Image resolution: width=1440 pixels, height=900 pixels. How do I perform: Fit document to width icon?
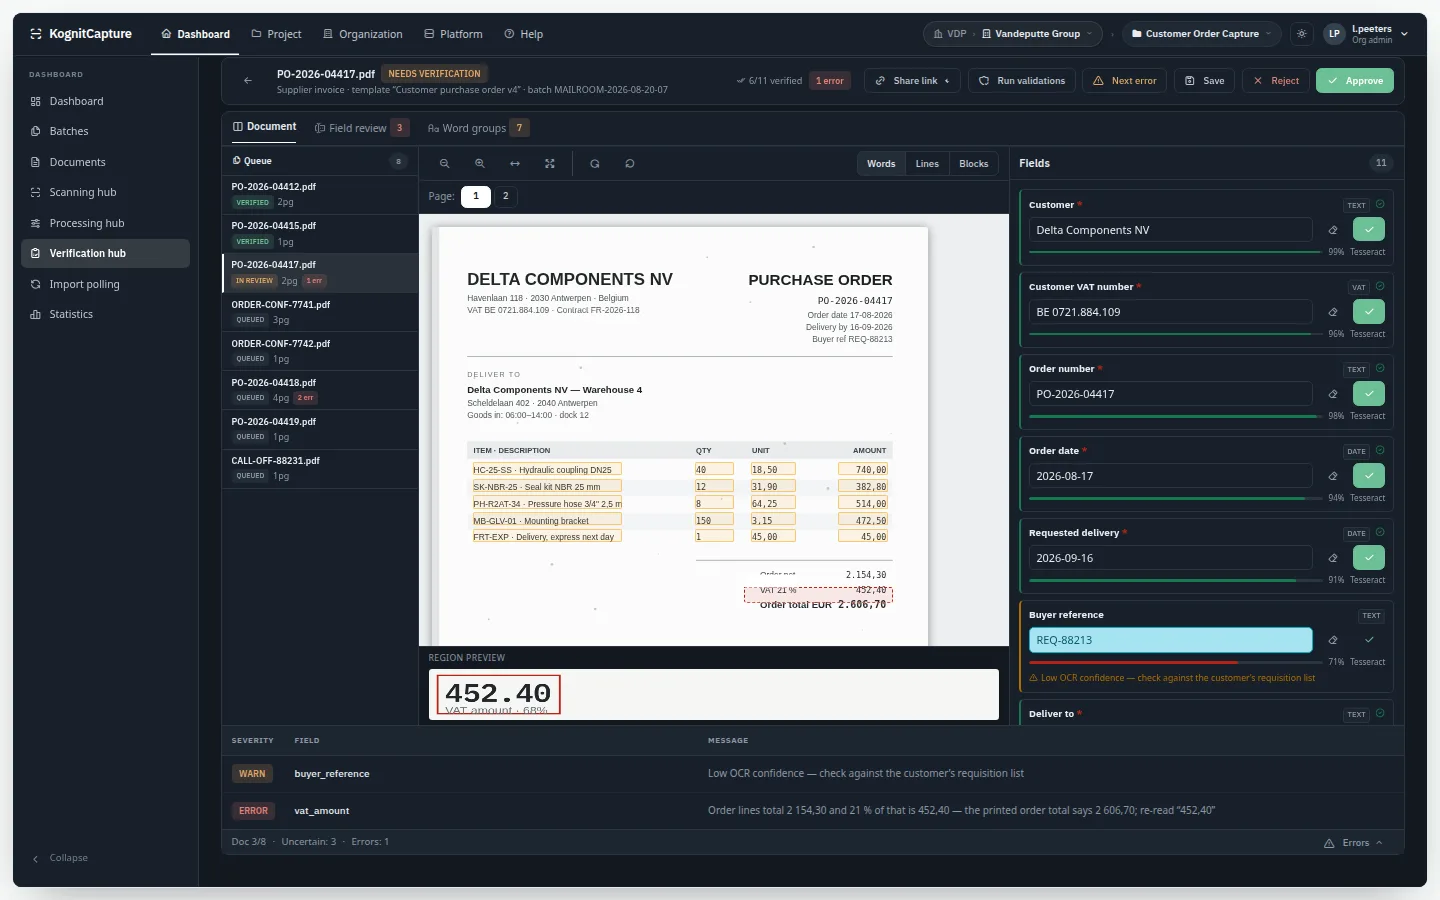pos(515,164)
